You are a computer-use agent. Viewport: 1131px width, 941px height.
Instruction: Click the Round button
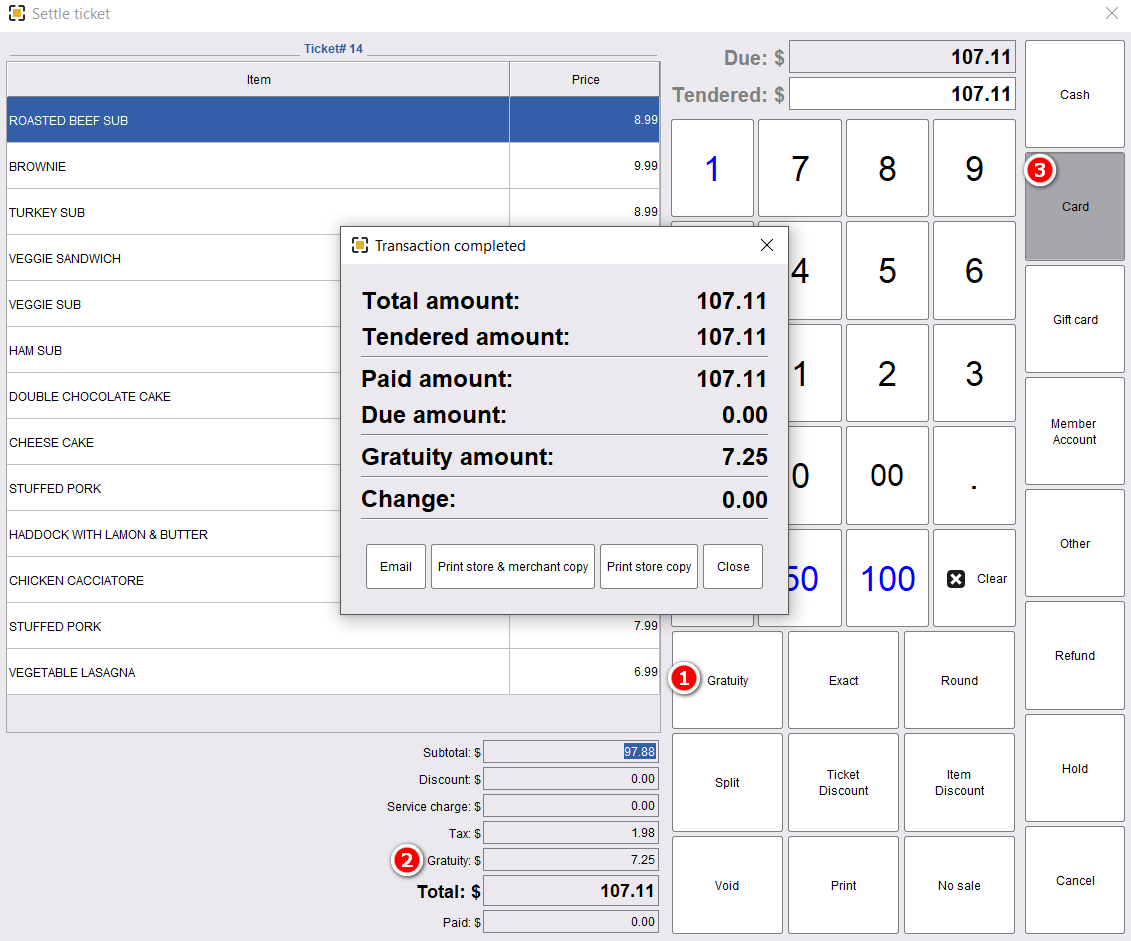pyautogui.click(x=959, y=680)
